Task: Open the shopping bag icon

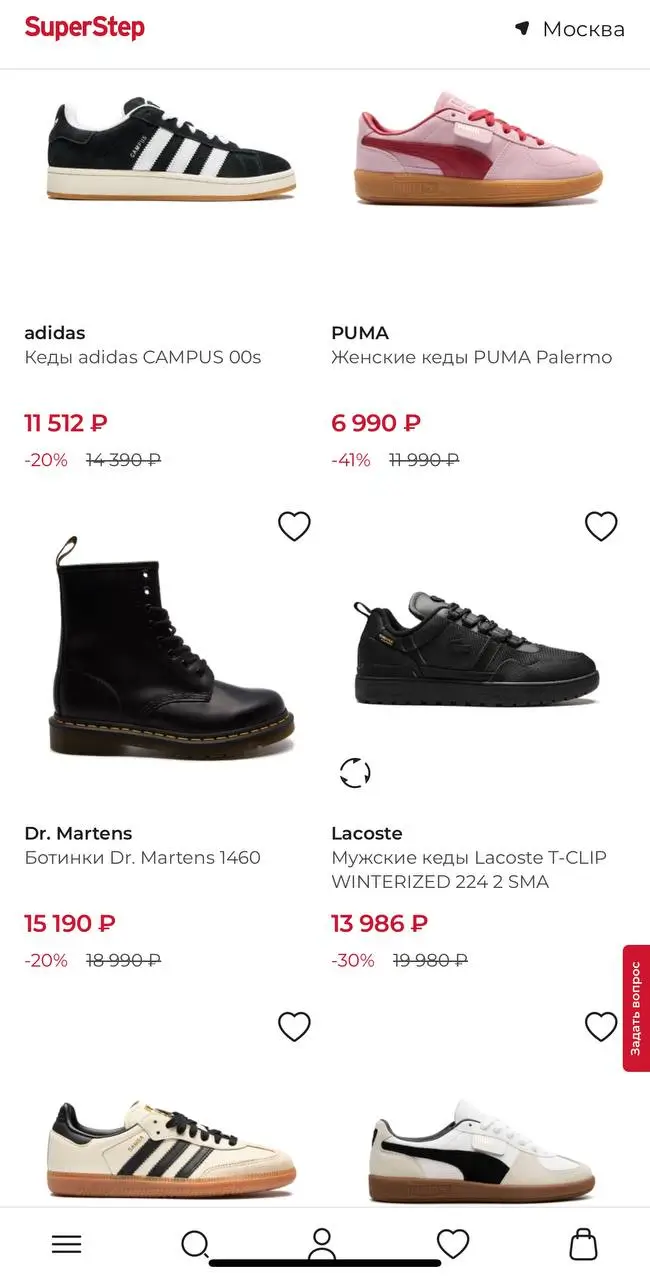Action: coord(583,1243)
